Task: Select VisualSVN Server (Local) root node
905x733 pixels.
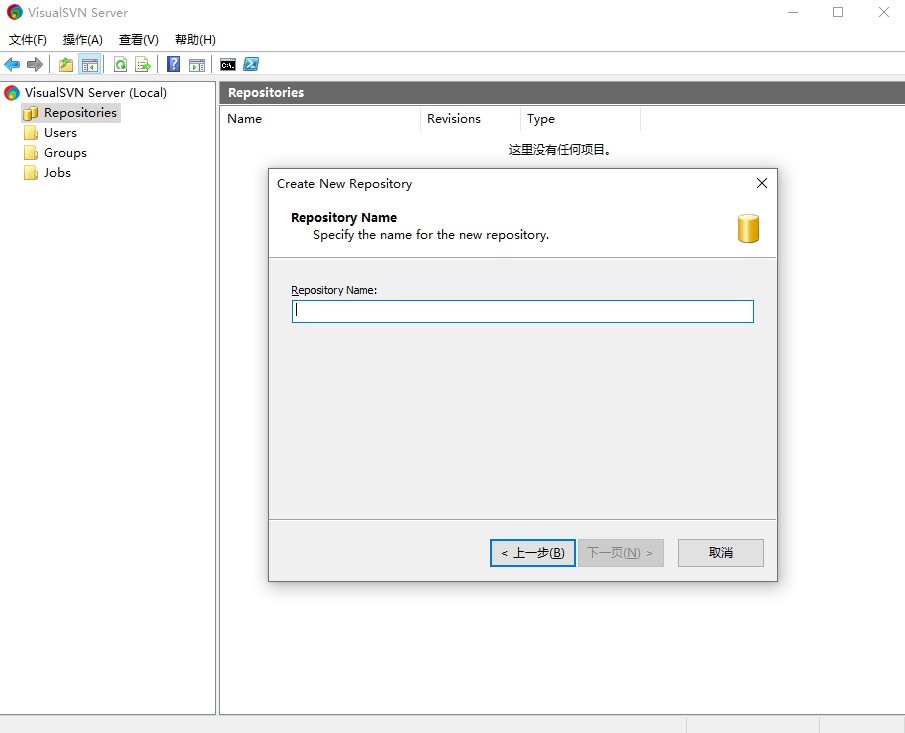Action: coord(95,93)
